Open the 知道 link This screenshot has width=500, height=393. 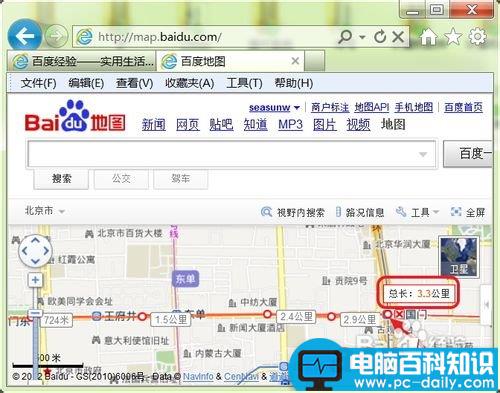pyautogui.click(x=255, y=125)
